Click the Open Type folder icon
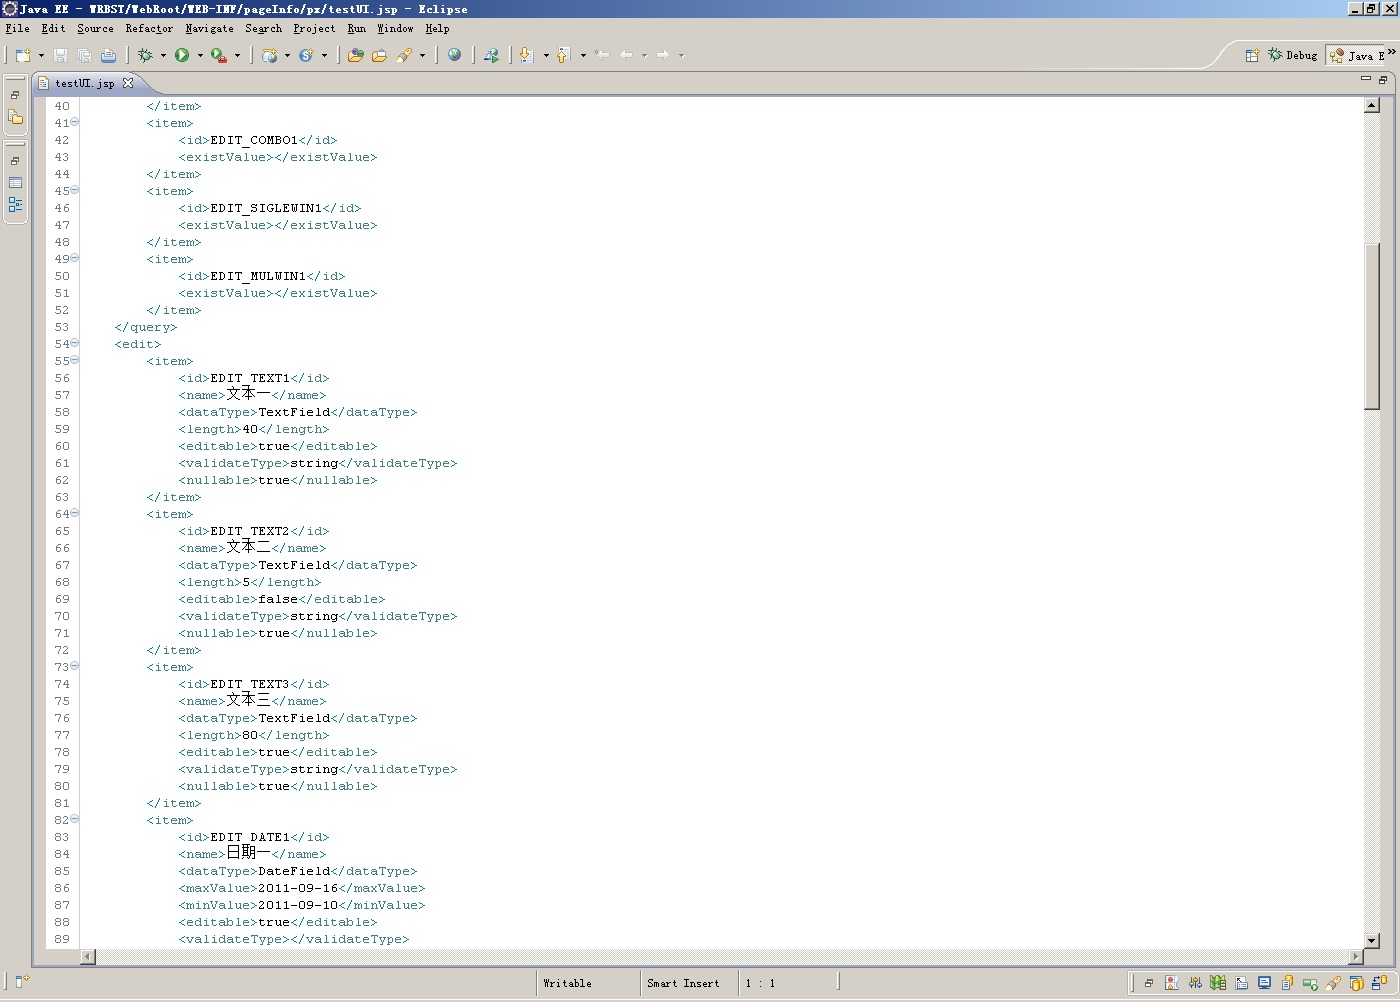 click(x=355, y=55)
